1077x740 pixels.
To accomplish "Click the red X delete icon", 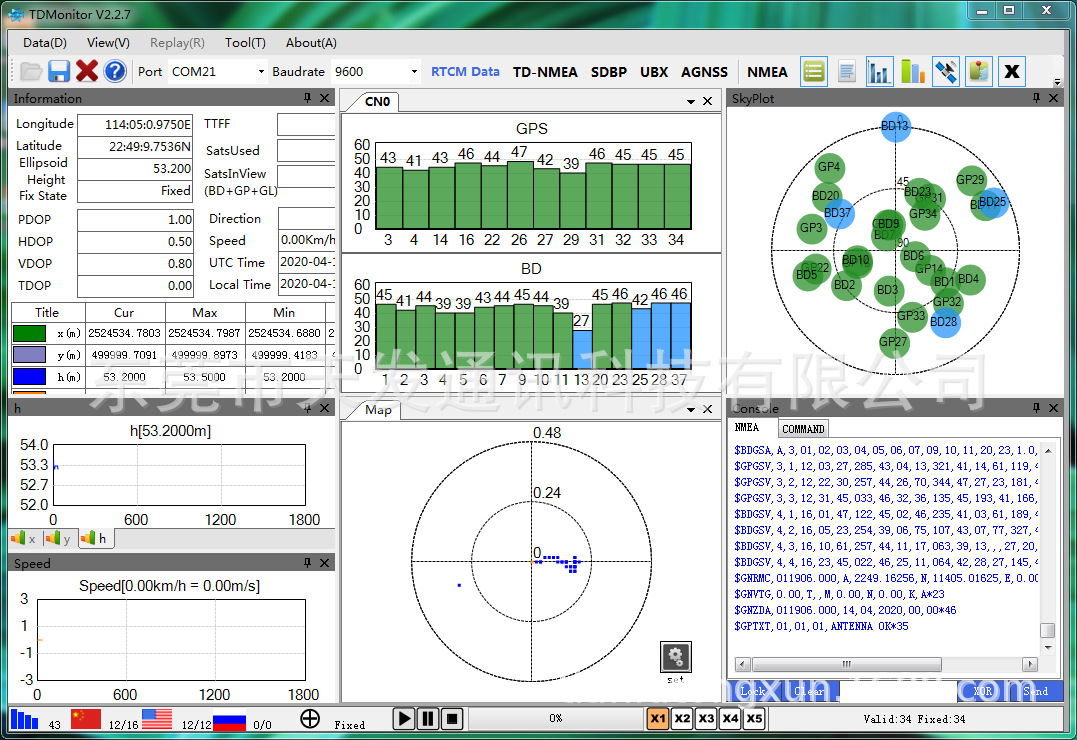I will tap(87, 71).
